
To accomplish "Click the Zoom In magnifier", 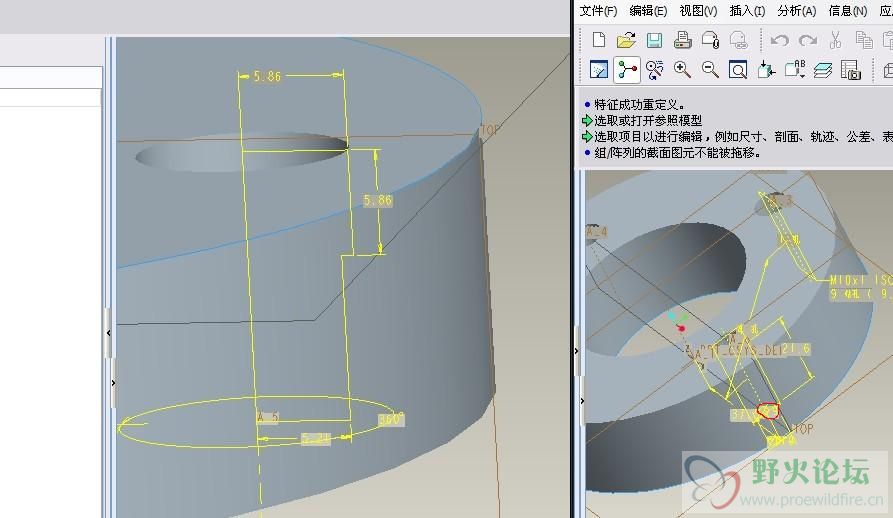I will pos(682,70).
